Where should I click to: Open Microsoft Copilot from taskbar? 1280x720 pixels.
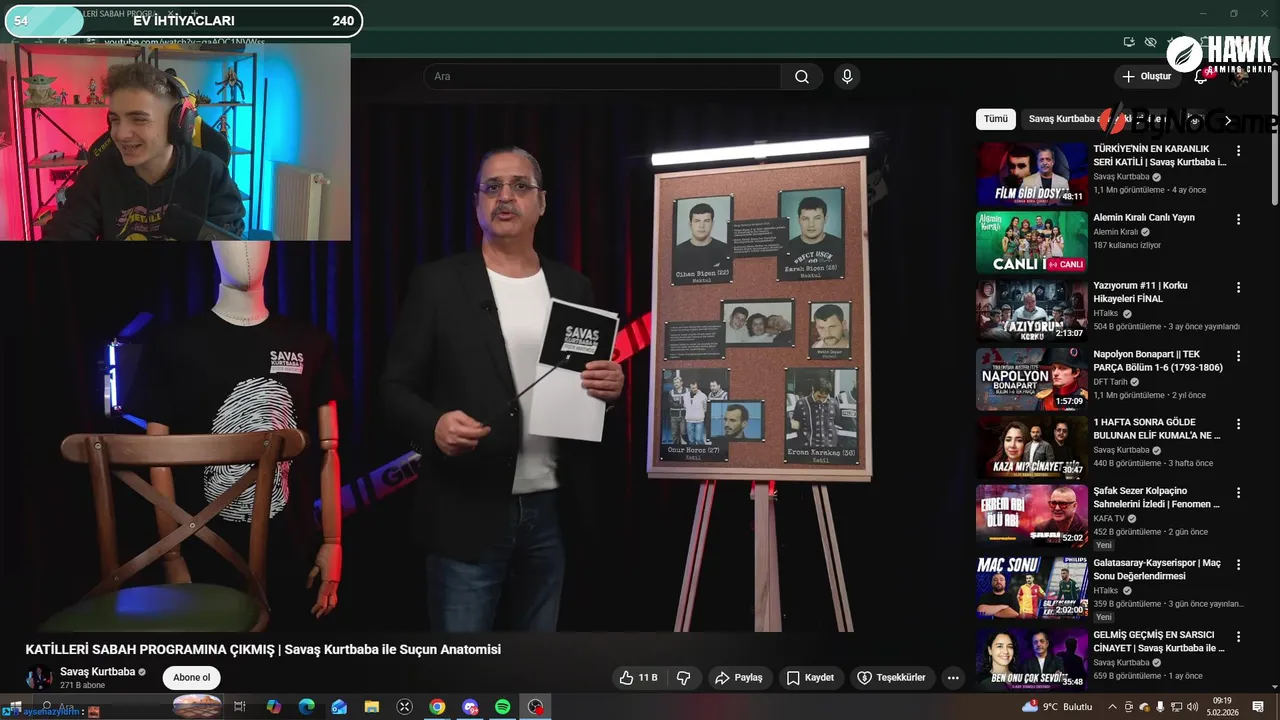tap(273, 707)
